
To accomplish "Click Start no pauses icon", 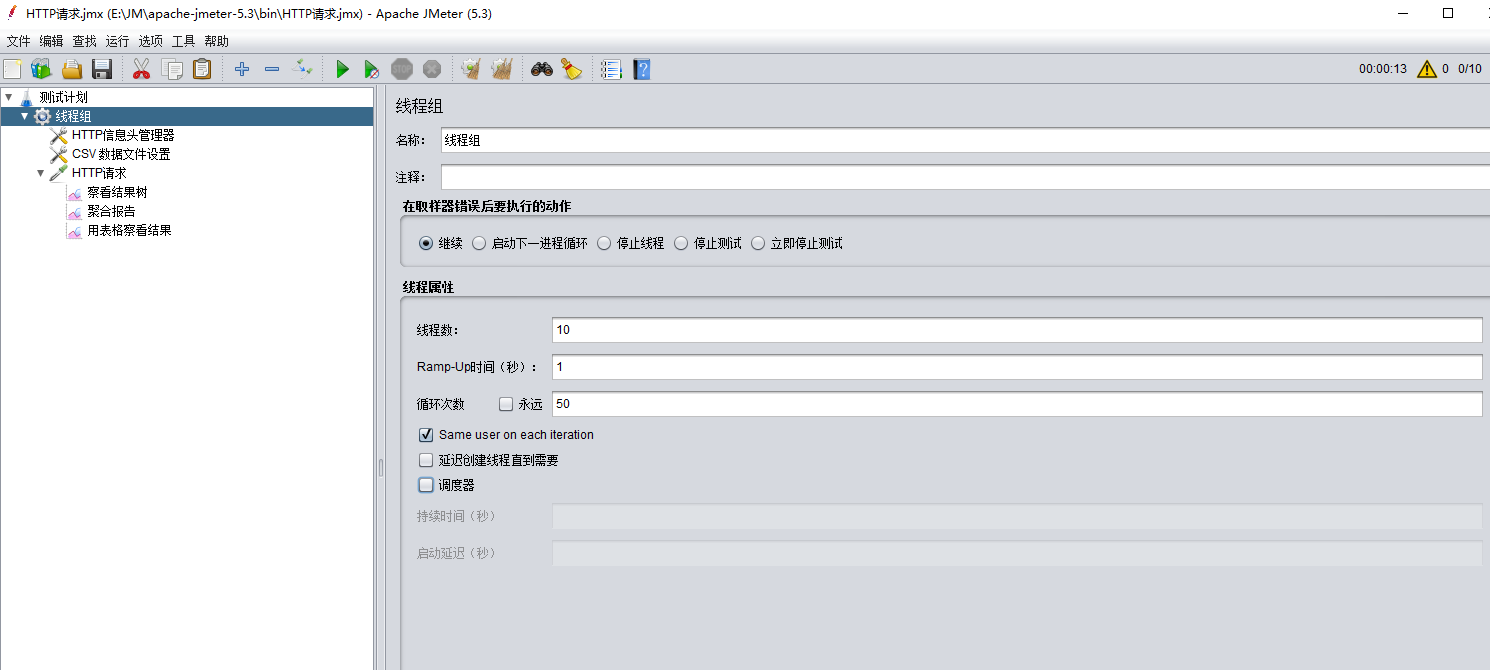I will (371, 69).
